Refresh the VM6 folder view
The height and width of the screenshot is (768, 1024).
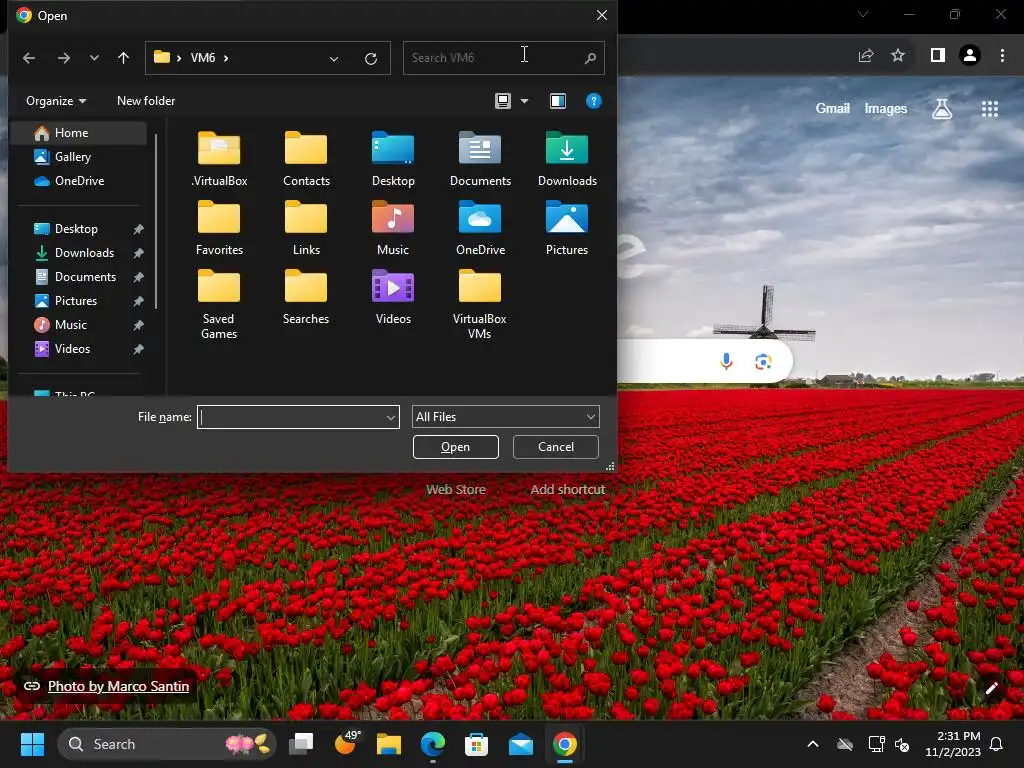(x=371, y=59)
